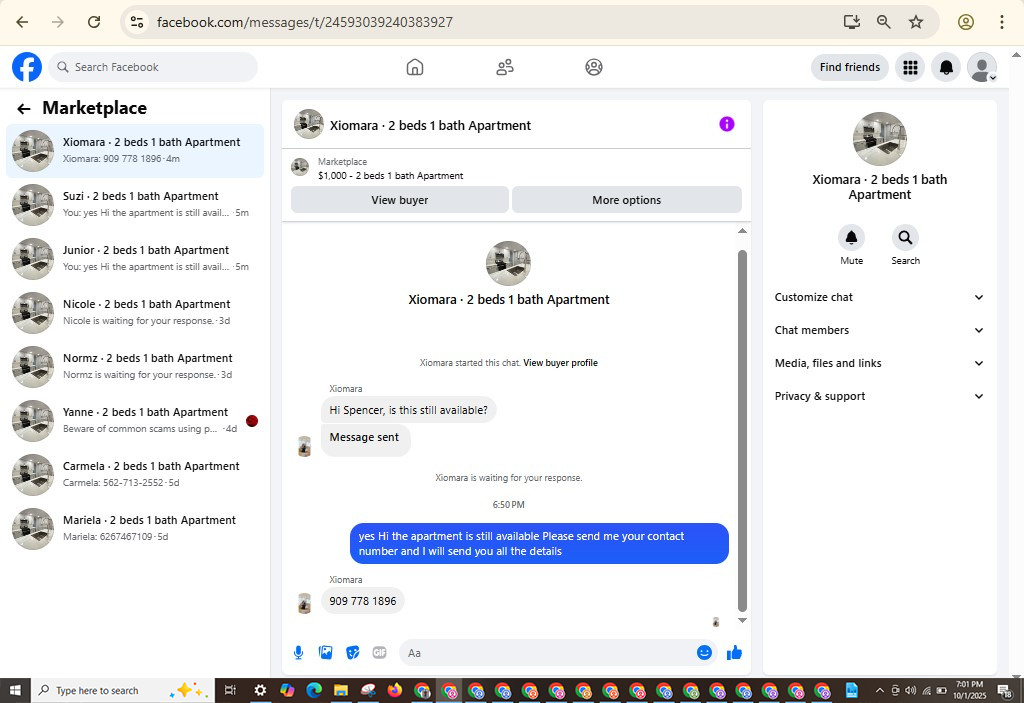Expand Customize chat section
Viewport: 1024px width, 703px height.
879,297
